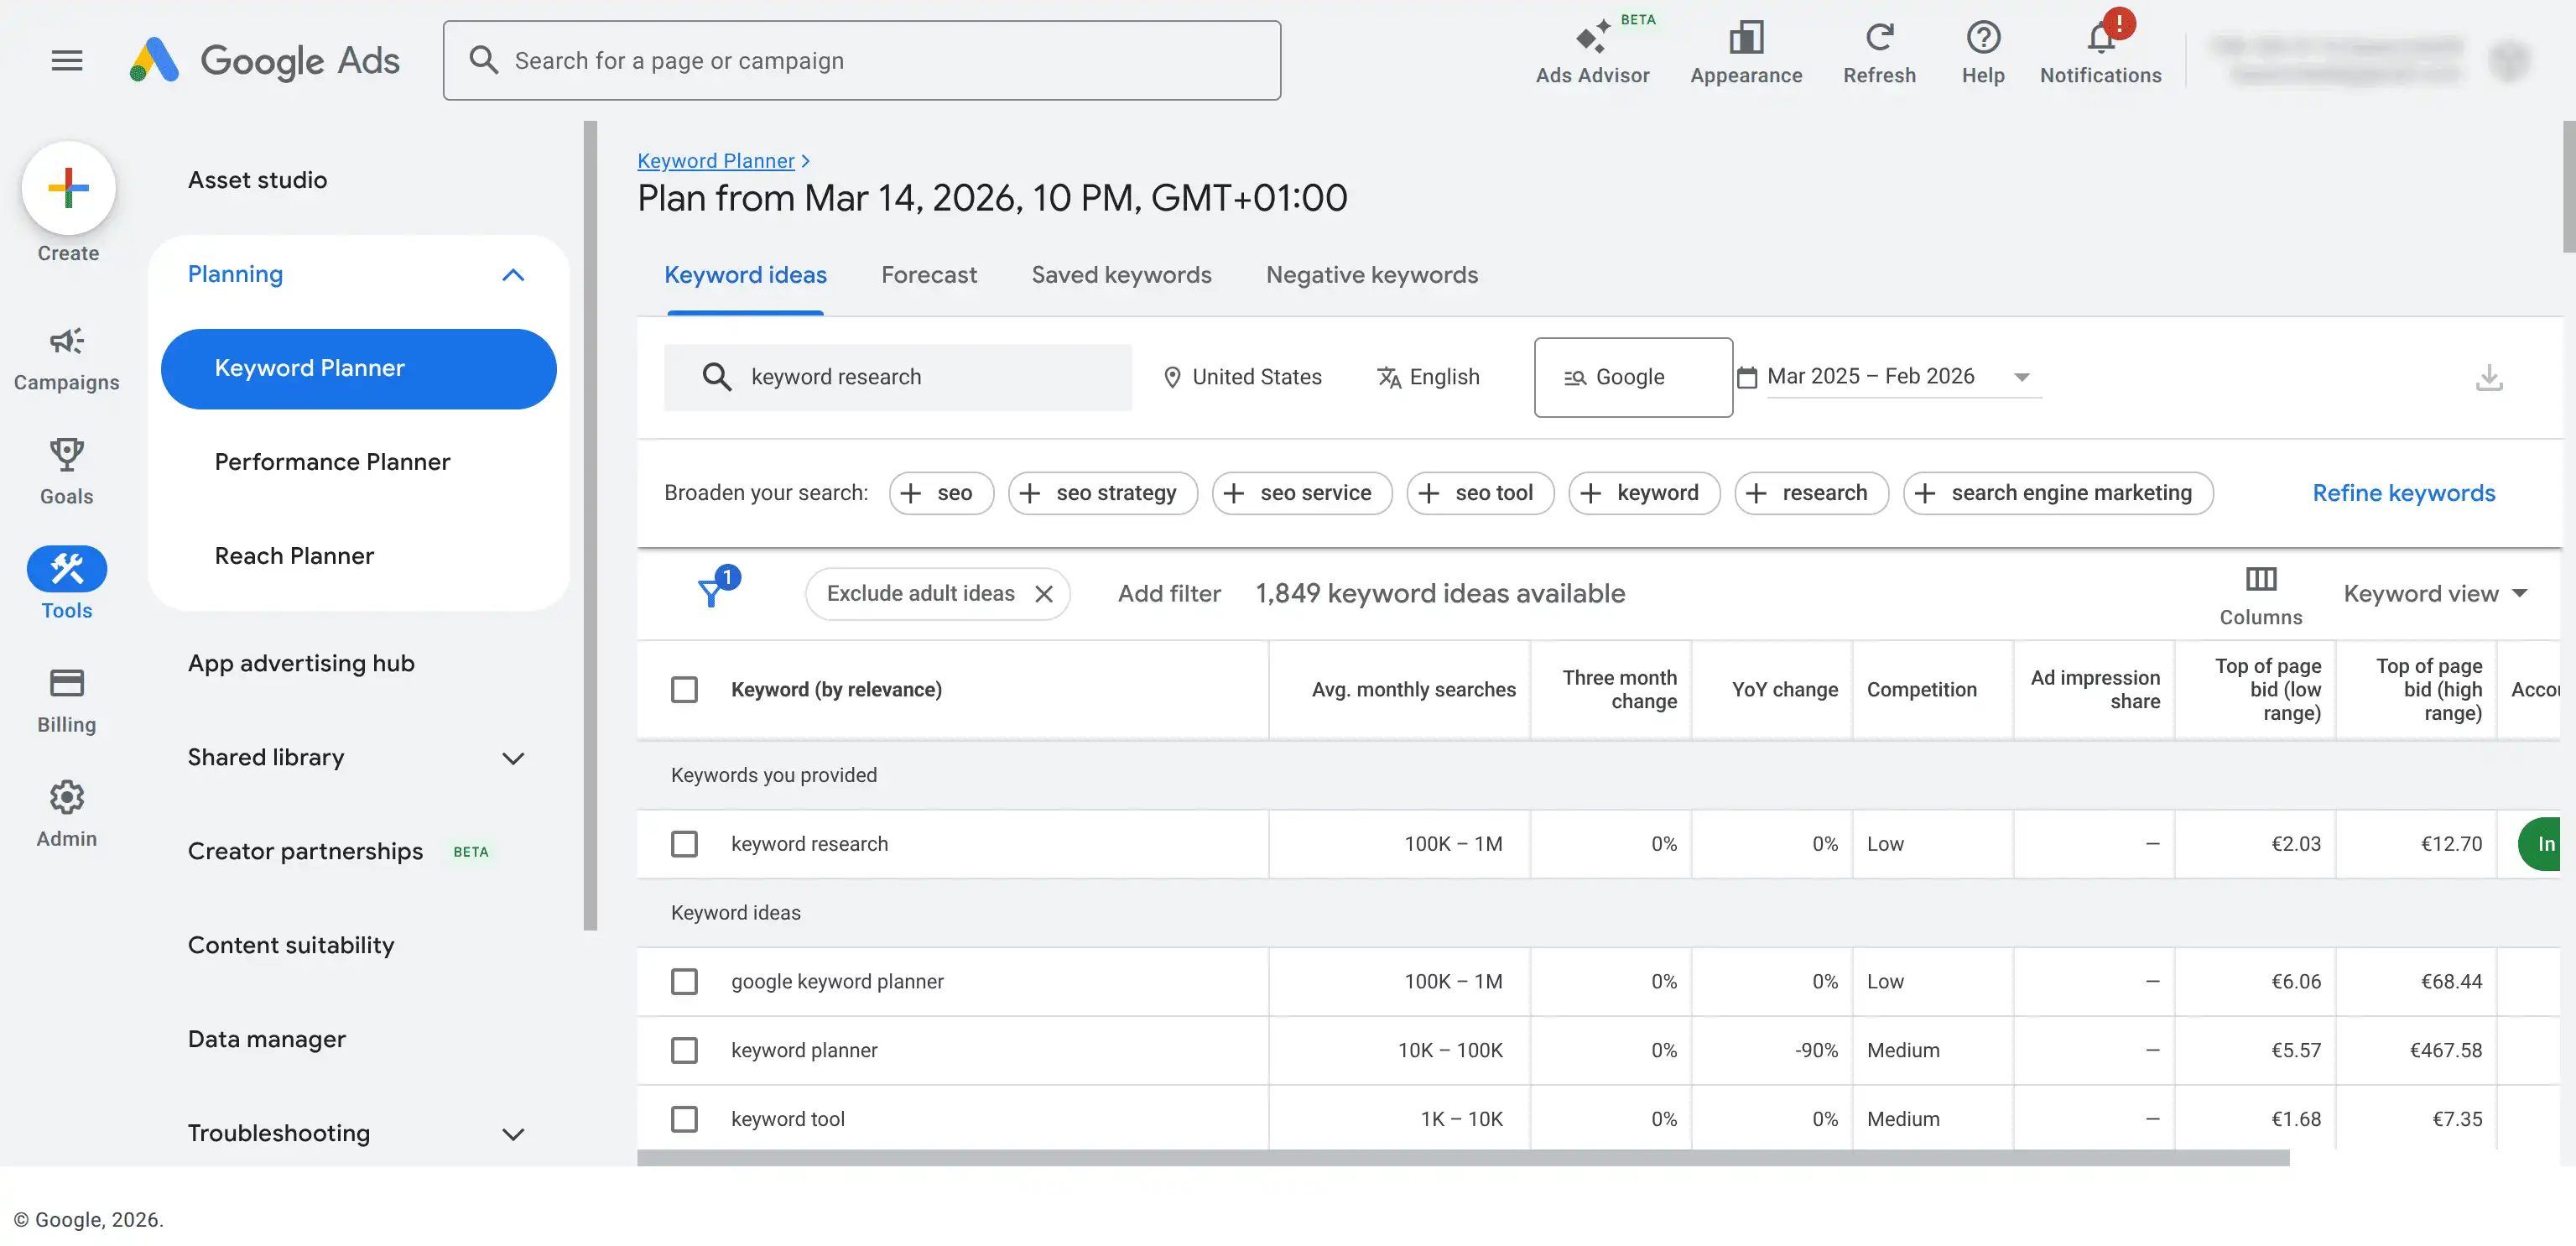Click the Goals sidebar icon
This screenshot has height=1246, width=2576.
66,455
